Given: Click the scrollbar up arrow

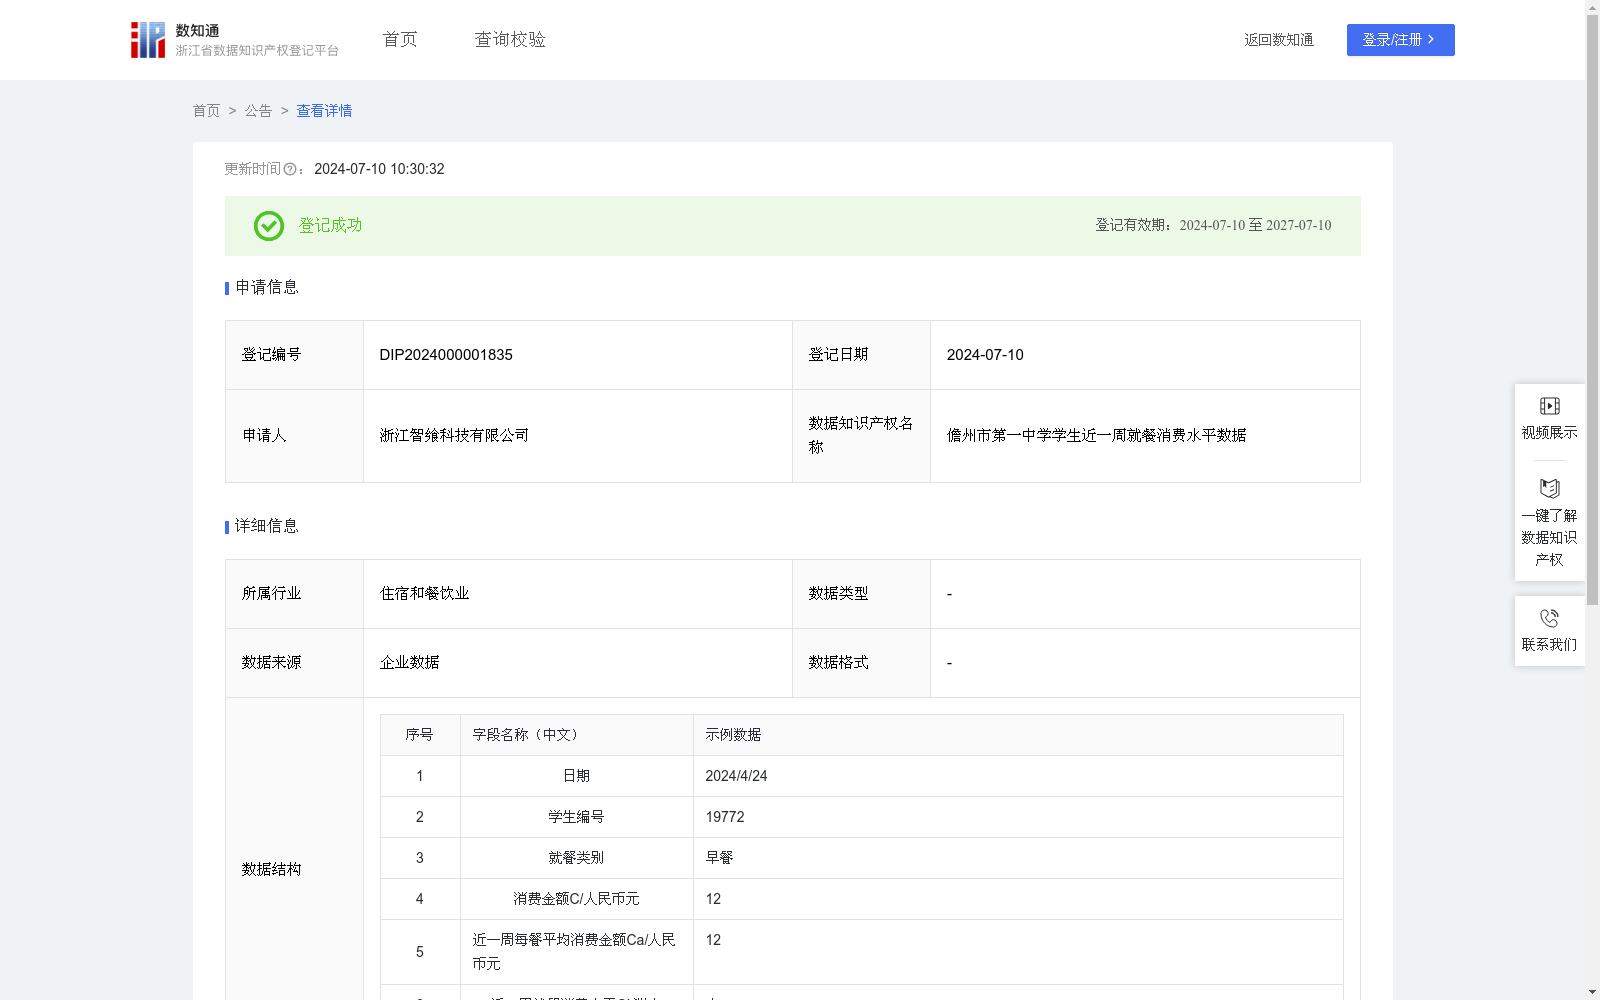Looking at the screenshot, I should [1593, 7].
